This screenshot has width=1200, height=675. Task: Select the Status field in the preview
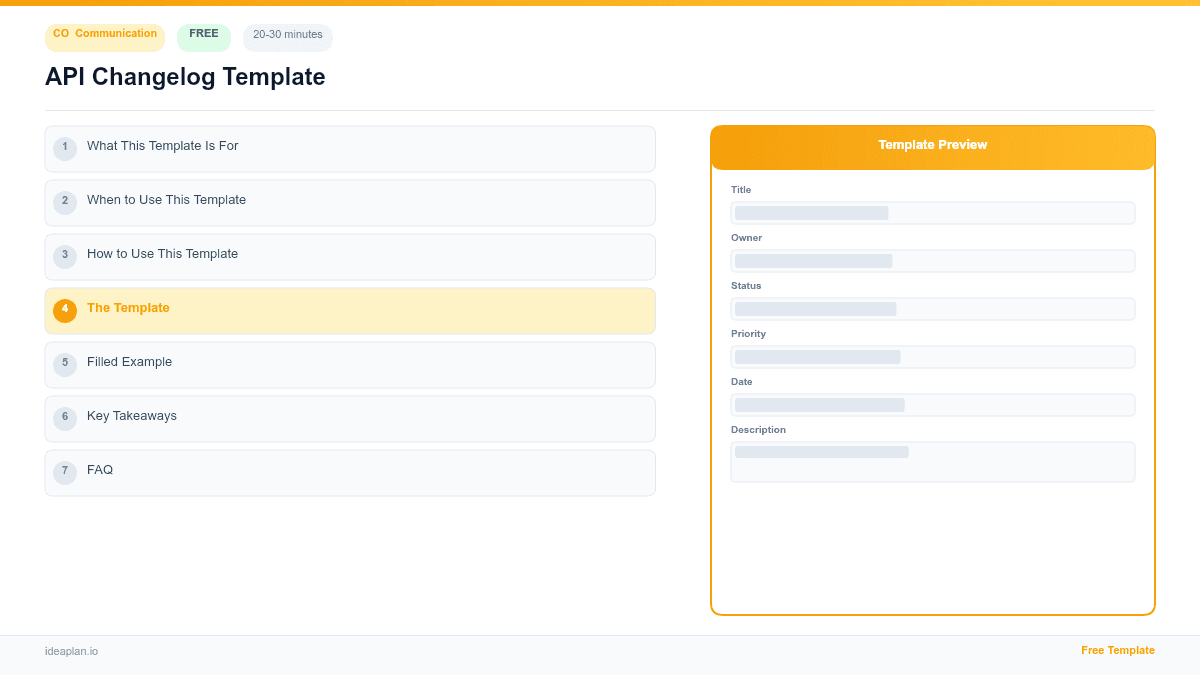[932, 309]
